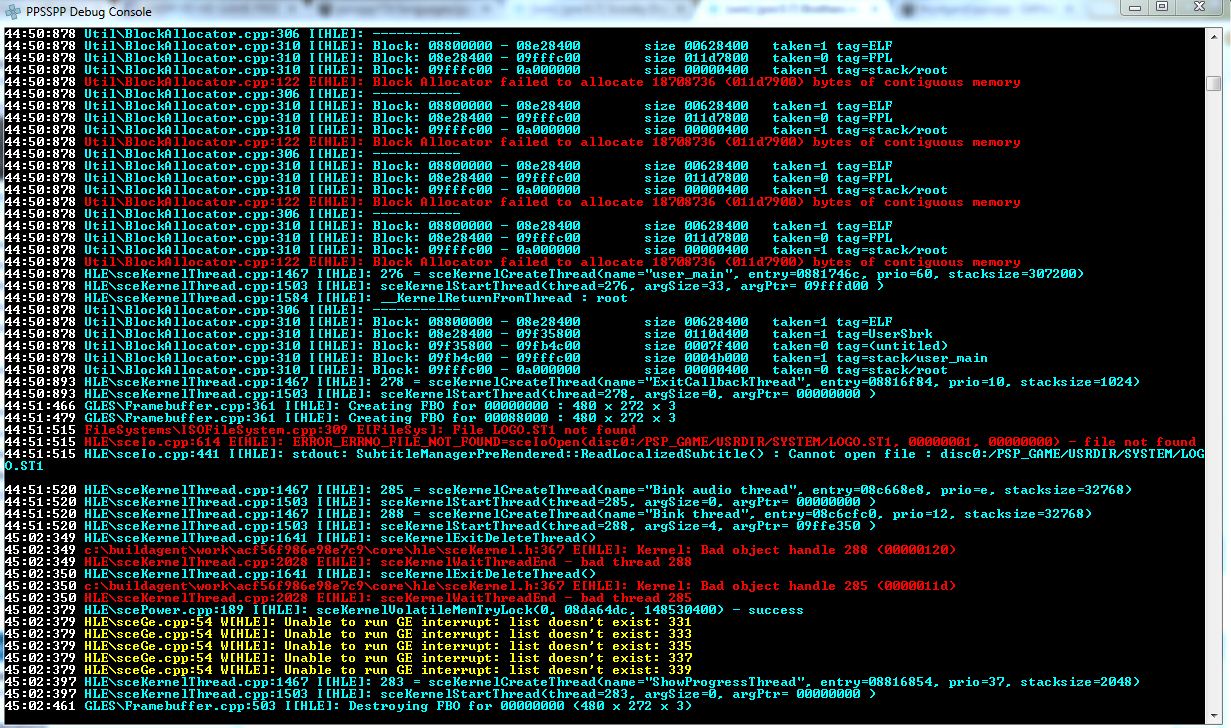Image resolution: width=1231 pixels, height=728 pixels.
Task: Click the PPSSPP Debug Console title text
Action: click(x=89, y=12)
